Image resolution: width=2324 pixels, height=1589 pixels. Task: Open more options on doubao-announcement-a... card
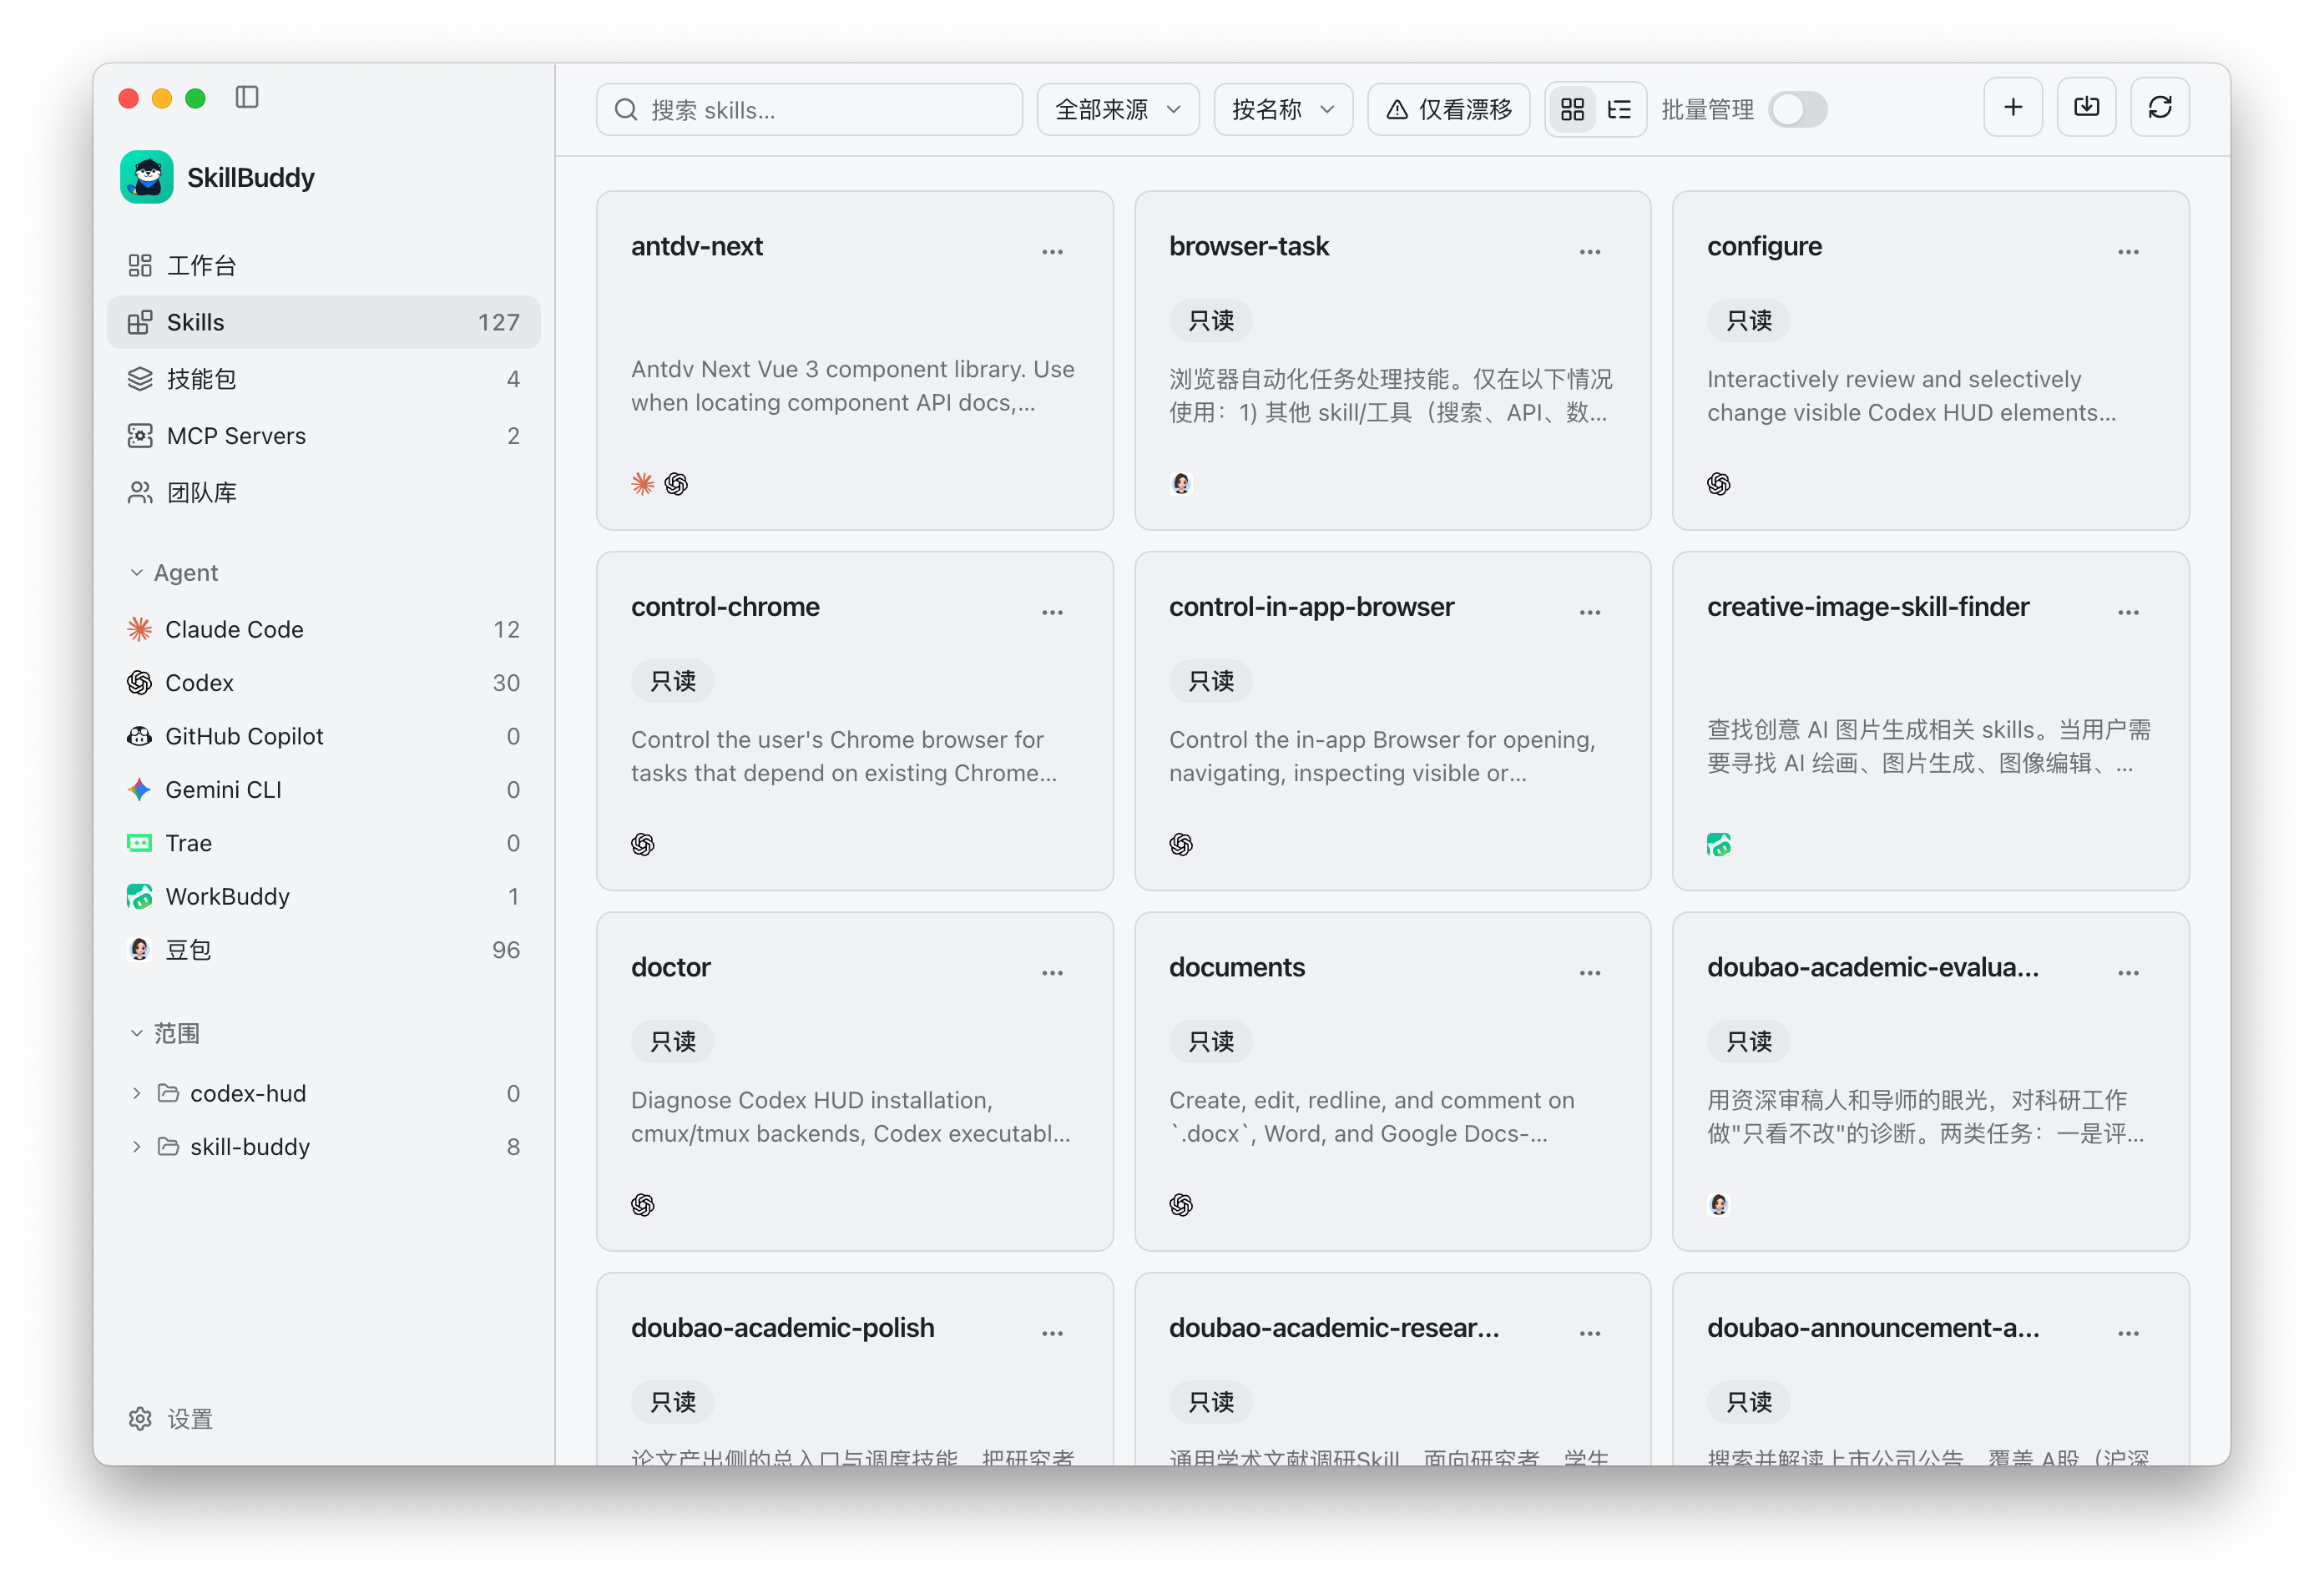(x=2128, y=1333)
